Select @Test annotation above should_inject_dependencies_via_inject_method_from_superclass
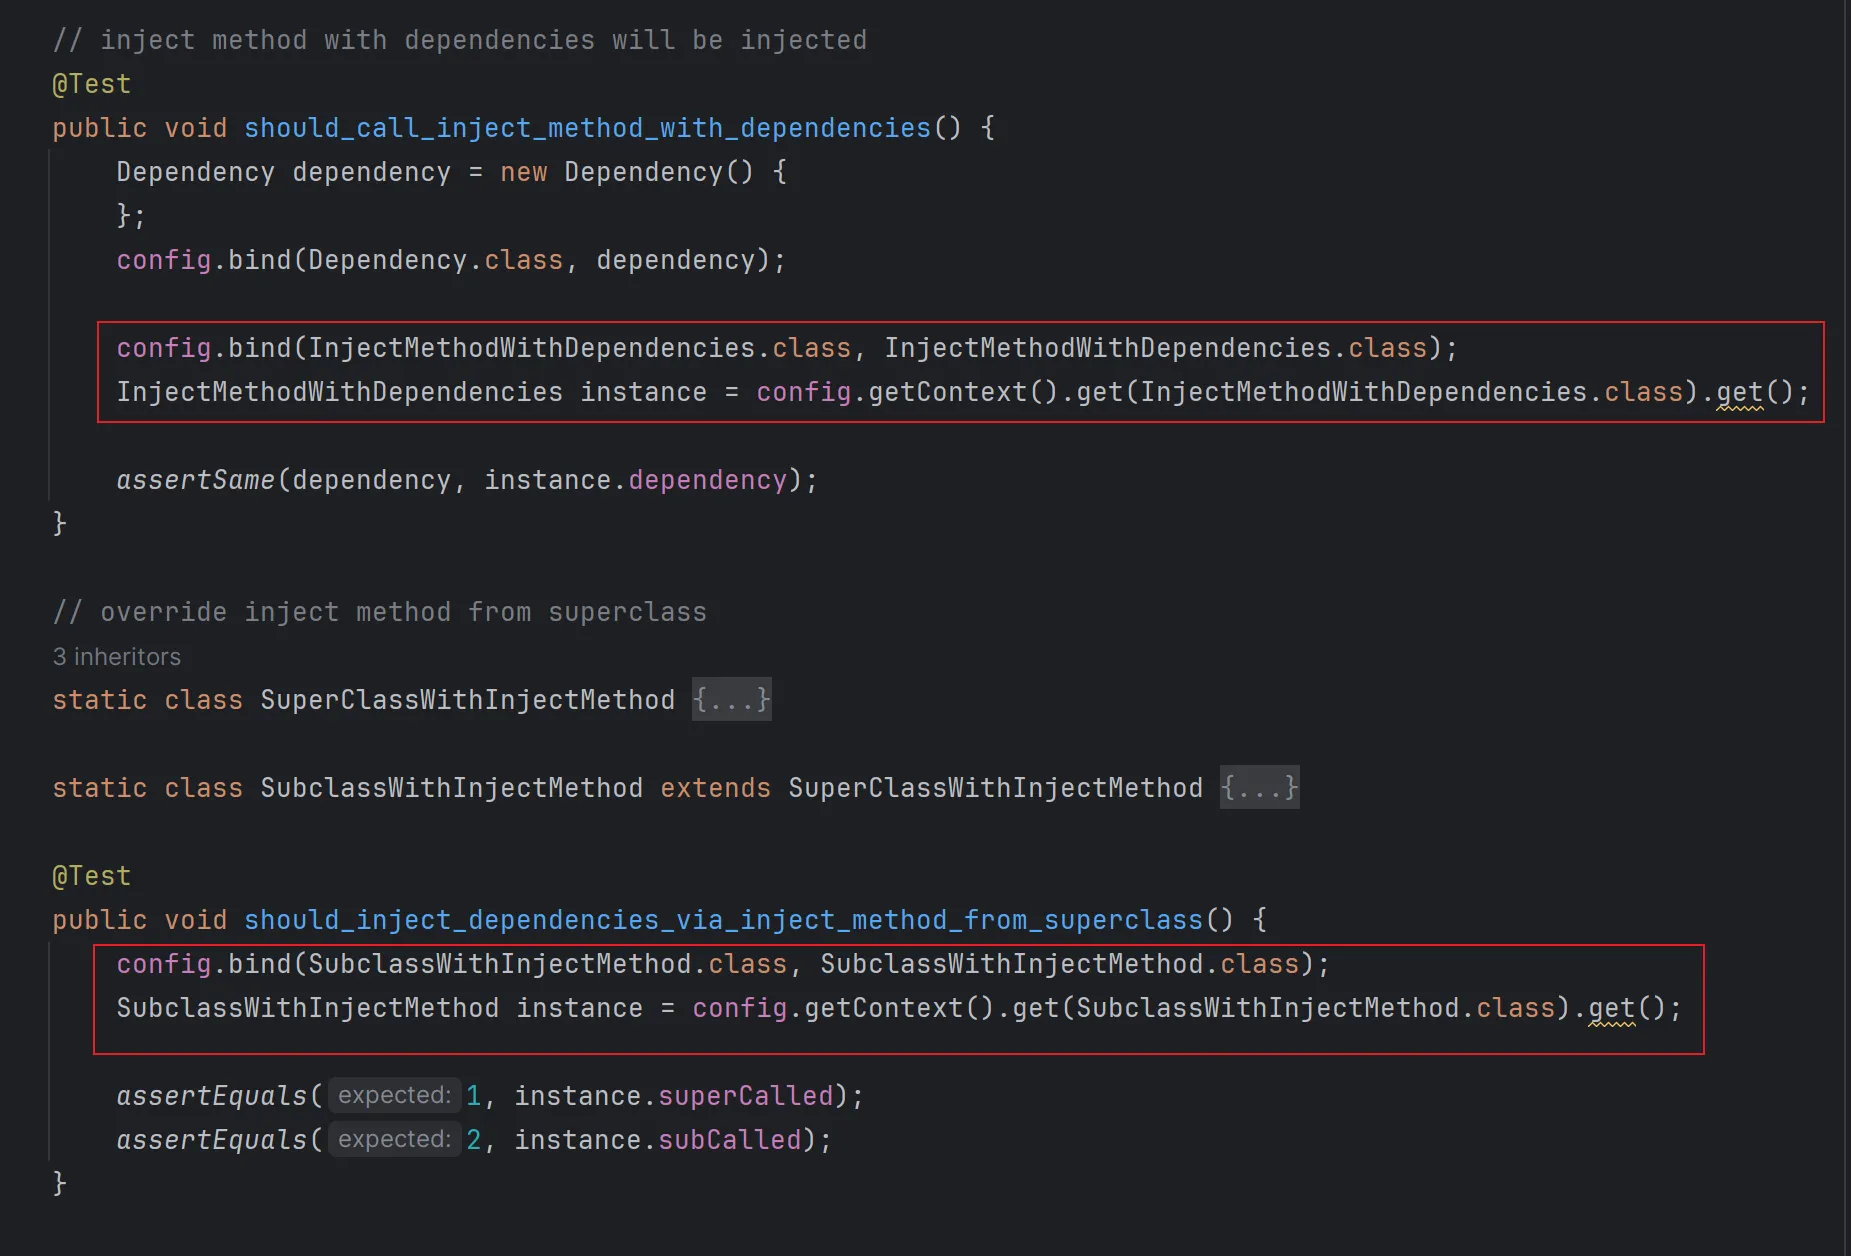Screen dimensions: 1851x1256 tap(91, 876)
